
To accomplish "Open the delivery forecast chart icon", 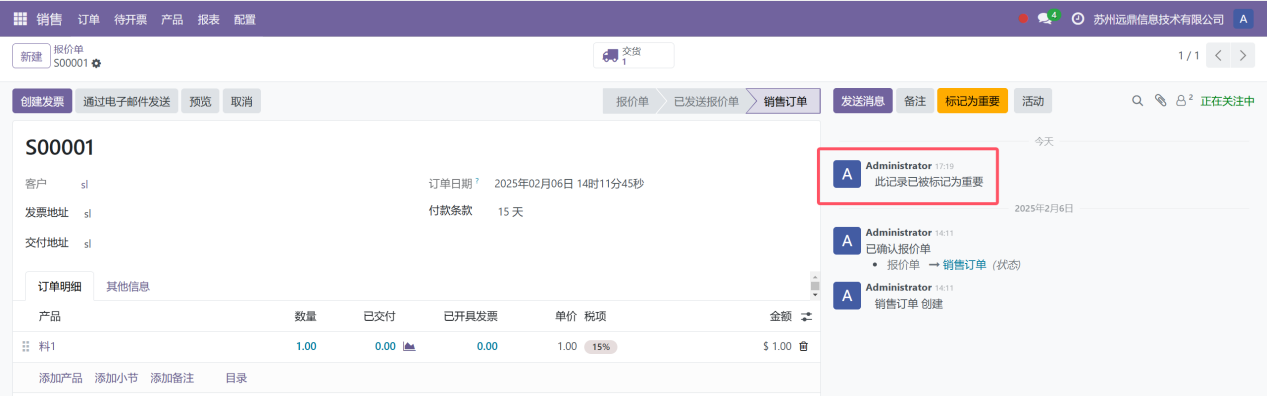I will [x=409, y=346].
